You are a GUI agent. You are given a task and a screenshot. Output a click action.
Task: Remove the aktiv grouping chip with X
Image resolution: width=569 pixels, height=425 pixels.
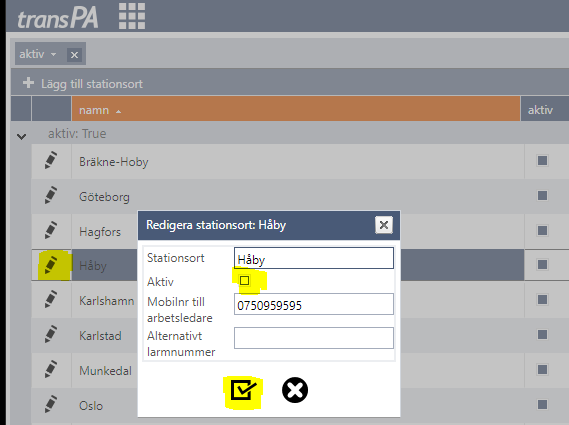(74, 55)
